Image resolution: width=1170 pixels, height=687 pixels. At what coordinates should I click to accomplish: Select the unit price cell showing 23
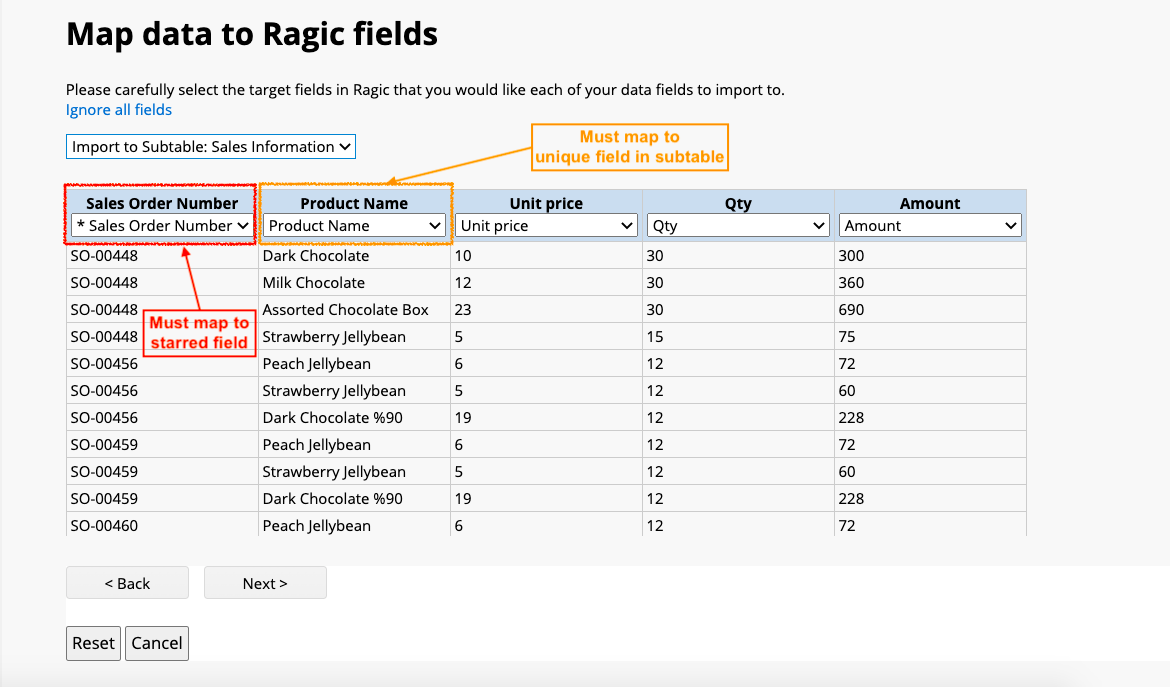pos(463,310)
